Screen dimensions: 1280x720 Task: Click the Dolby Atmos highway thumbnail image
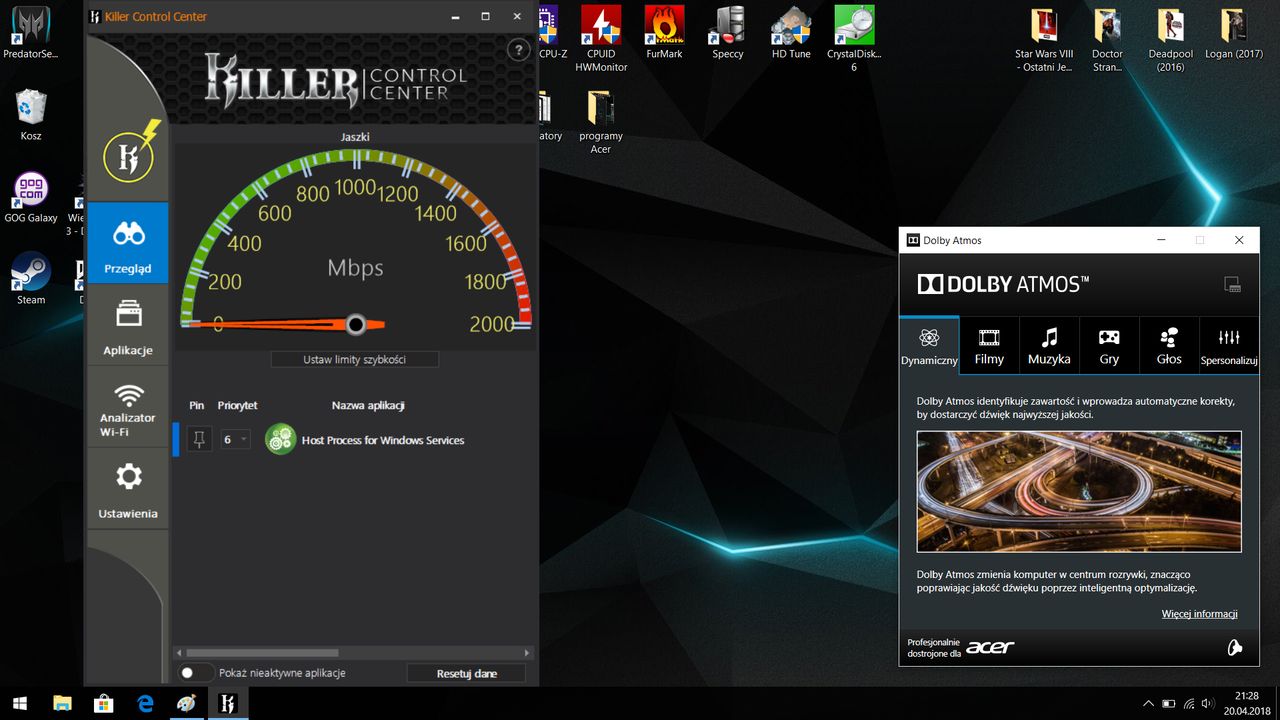point(1079,491)
